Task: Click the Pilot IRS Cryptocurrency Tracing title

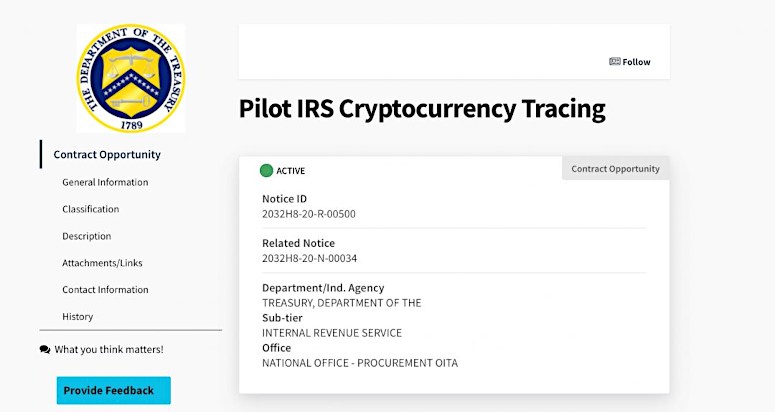Action: [x=422, y=109]
